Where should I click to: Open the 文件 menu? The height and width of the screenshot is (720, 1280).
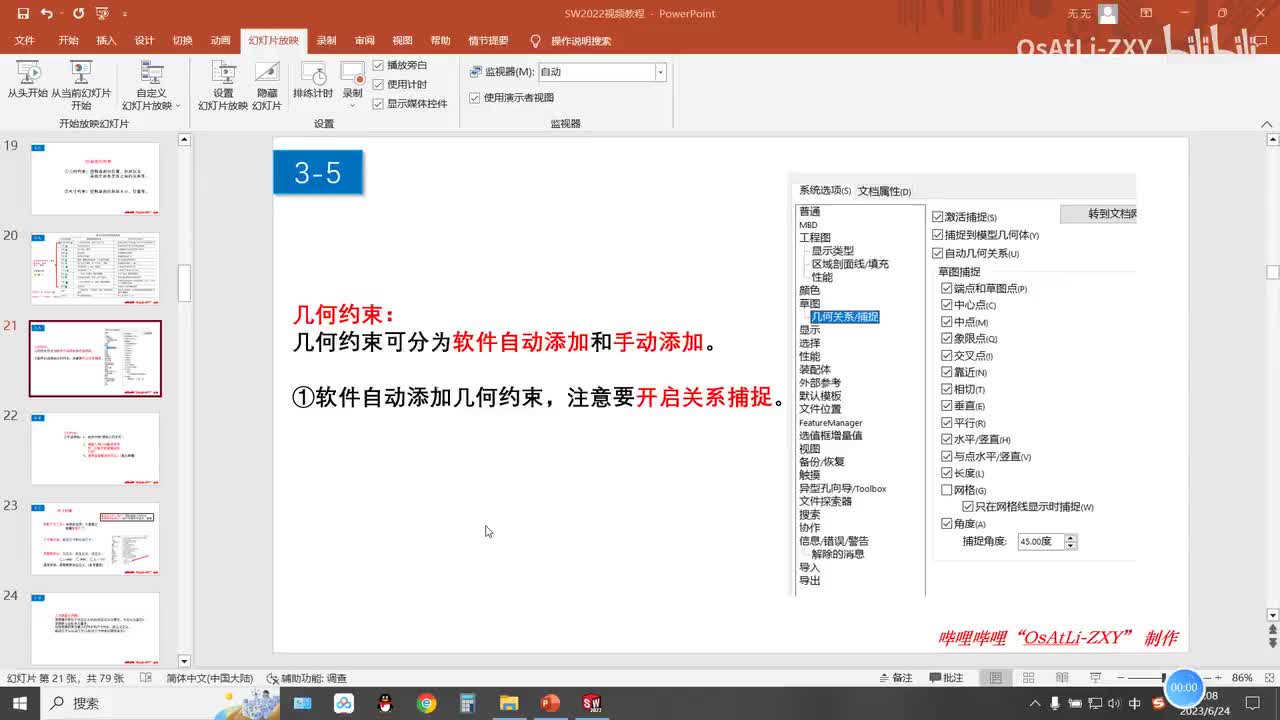point(25,41)
